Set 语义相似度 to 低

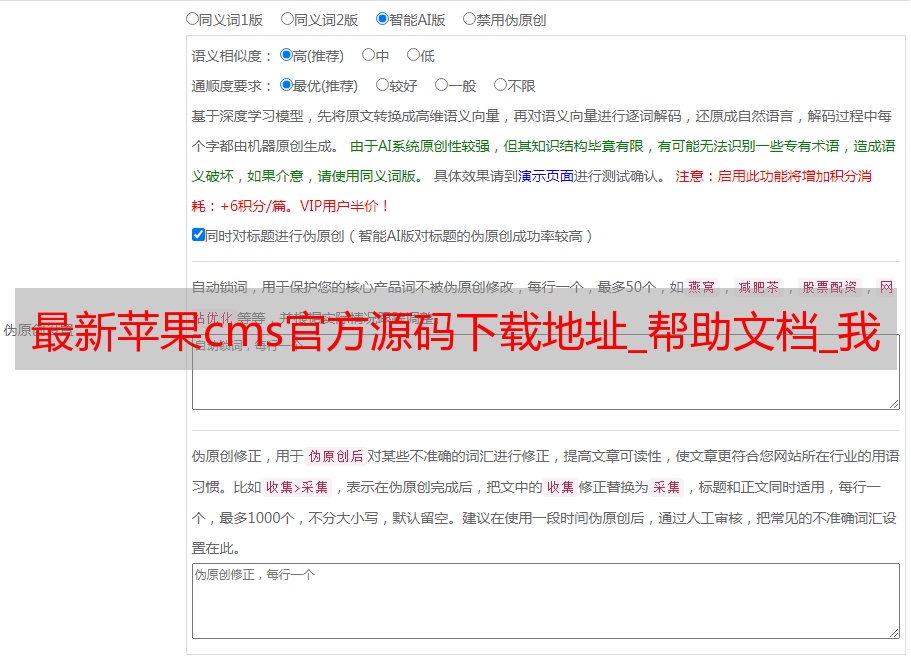[413, 55]
